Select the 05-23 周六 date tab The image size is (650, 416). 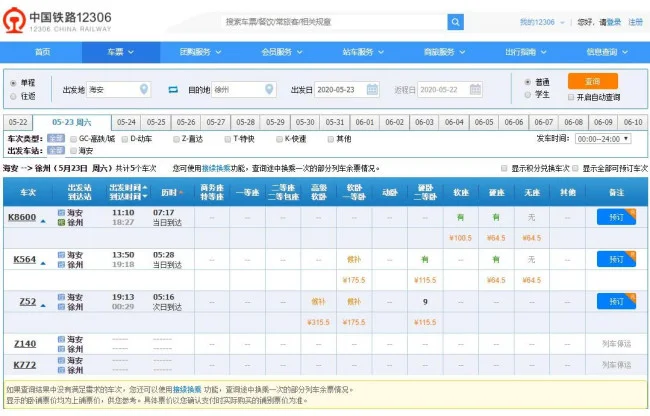[72, 122]
